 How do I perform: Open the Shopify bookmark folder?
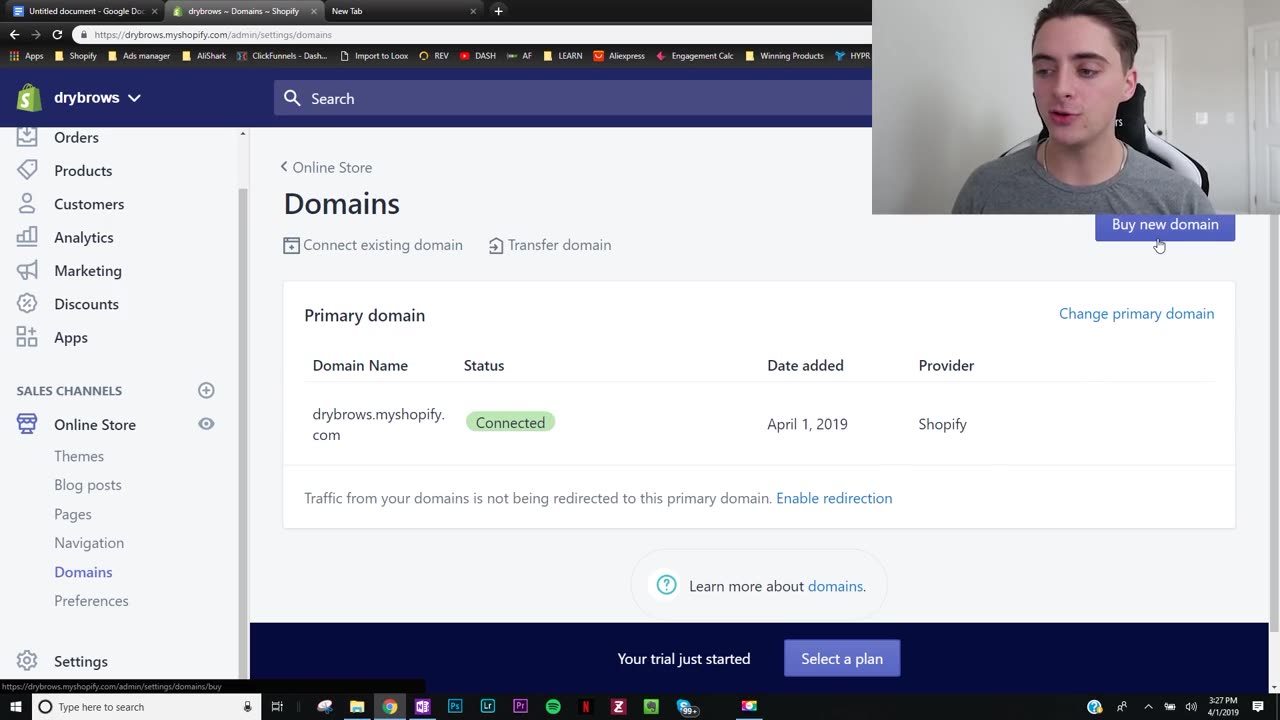point(76,56)
